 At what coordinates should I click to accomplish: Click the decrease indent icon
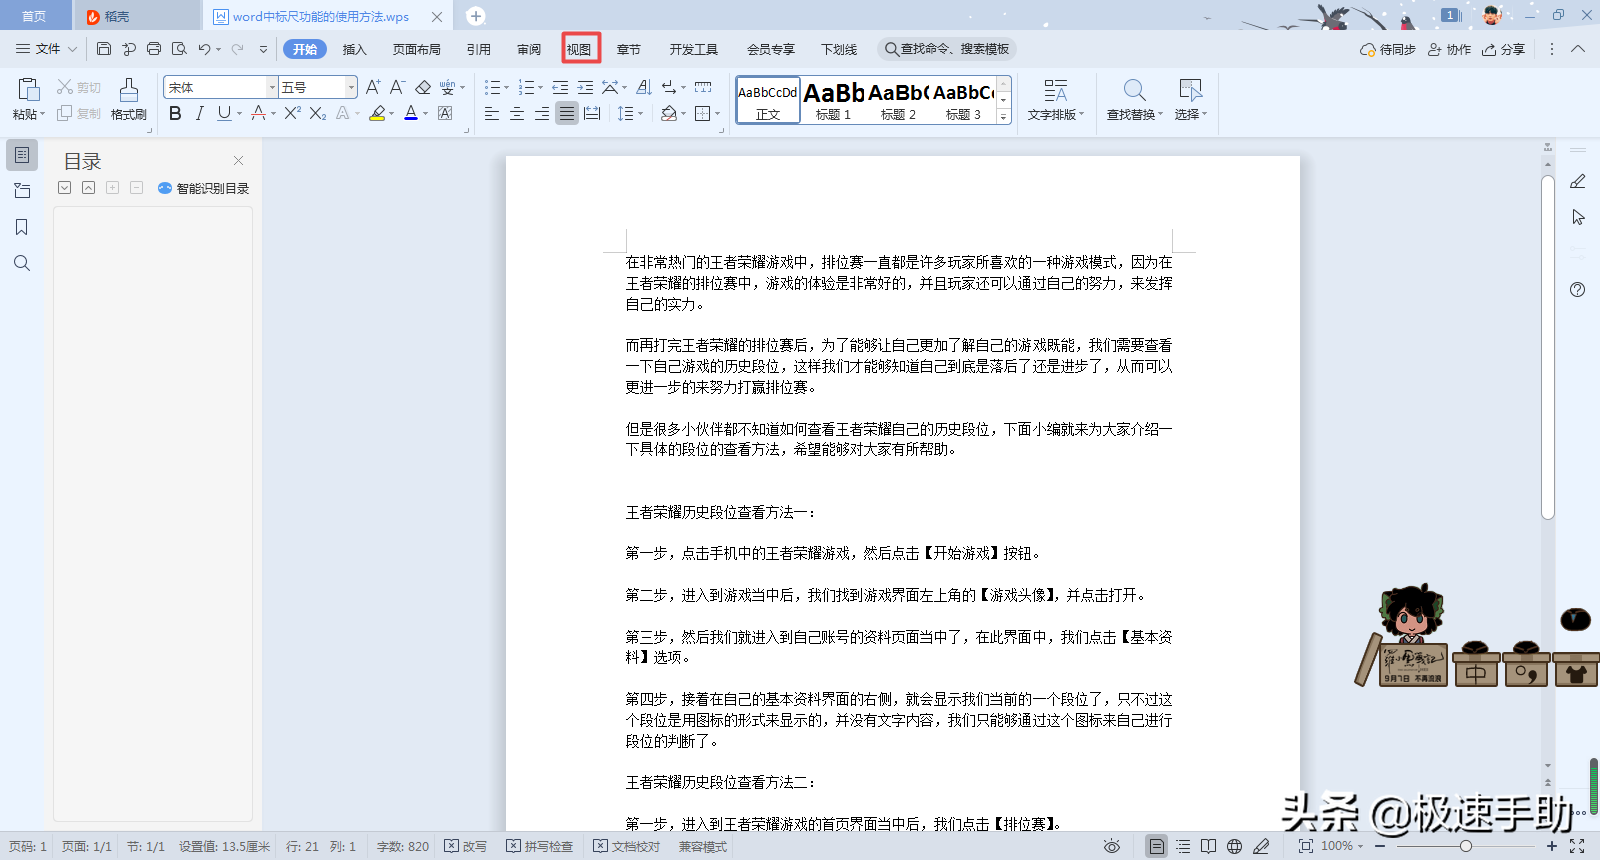click(x=560, y=88)
